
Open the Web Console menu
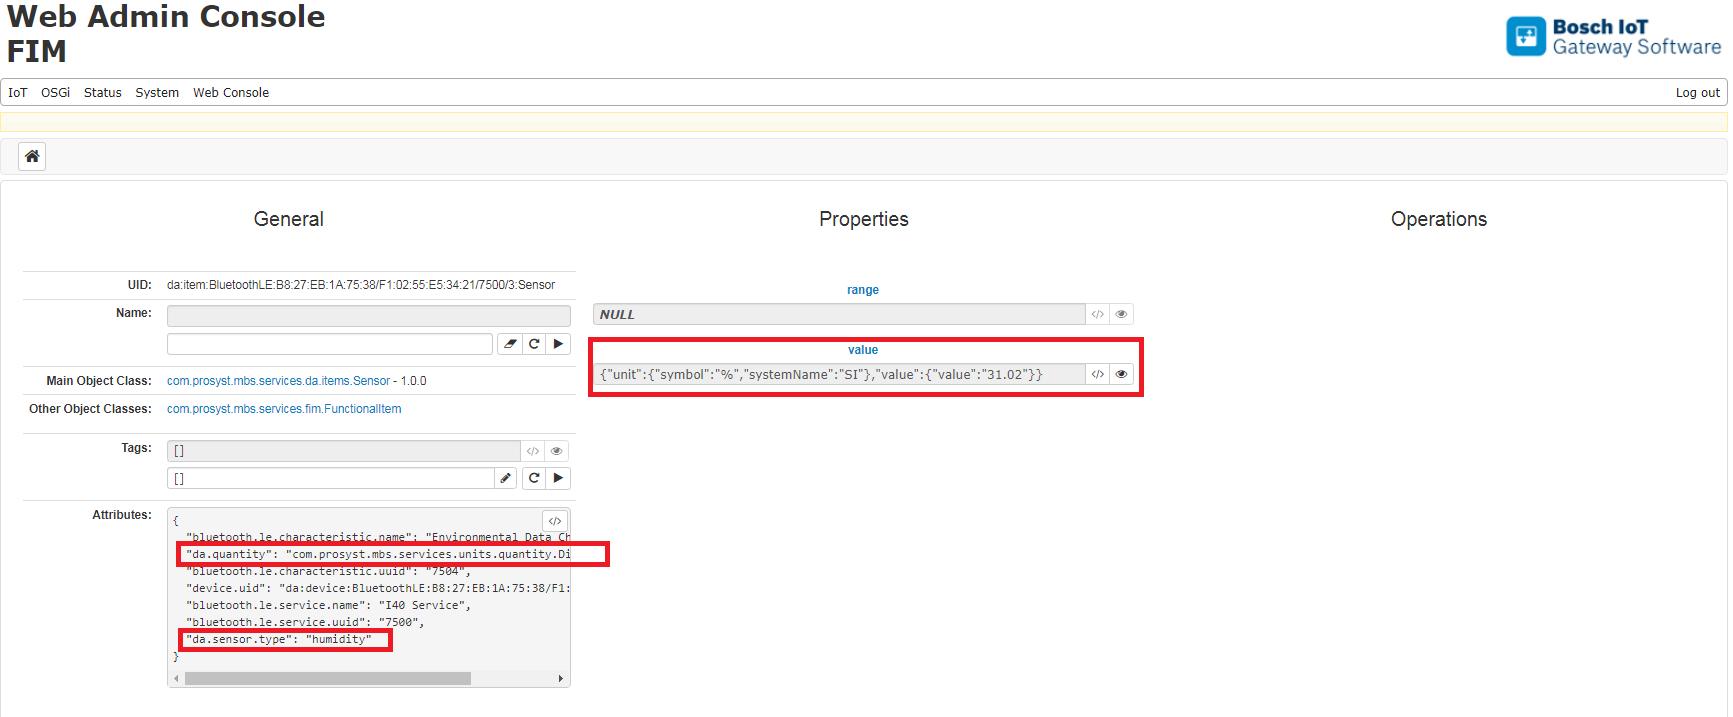[x=231, y=93]
